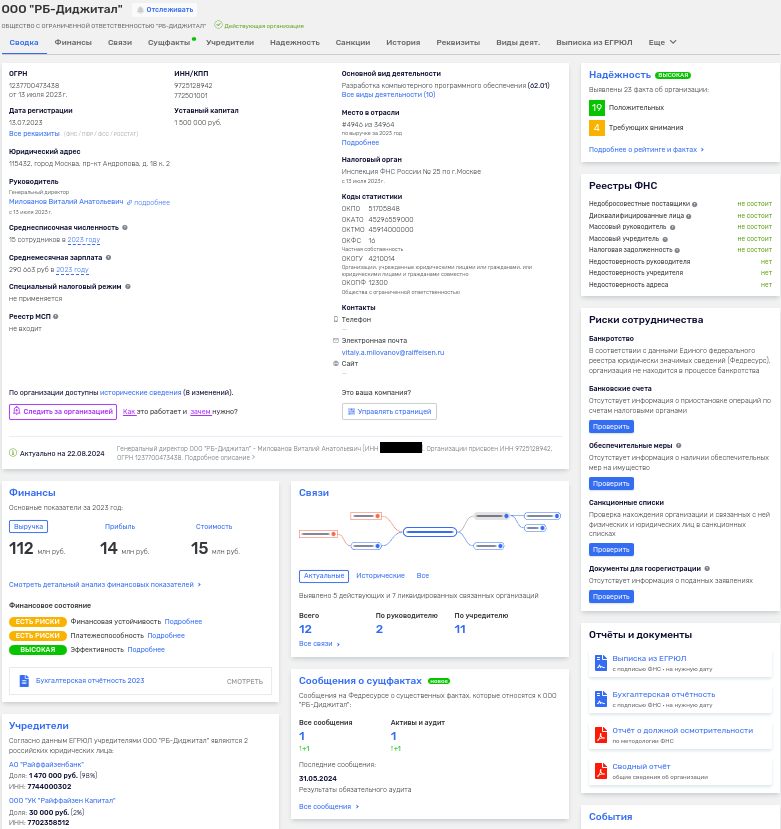Click the PDF icon for Отчёт о должной осмотрительности
781x829 pixels.
point(600,735)
